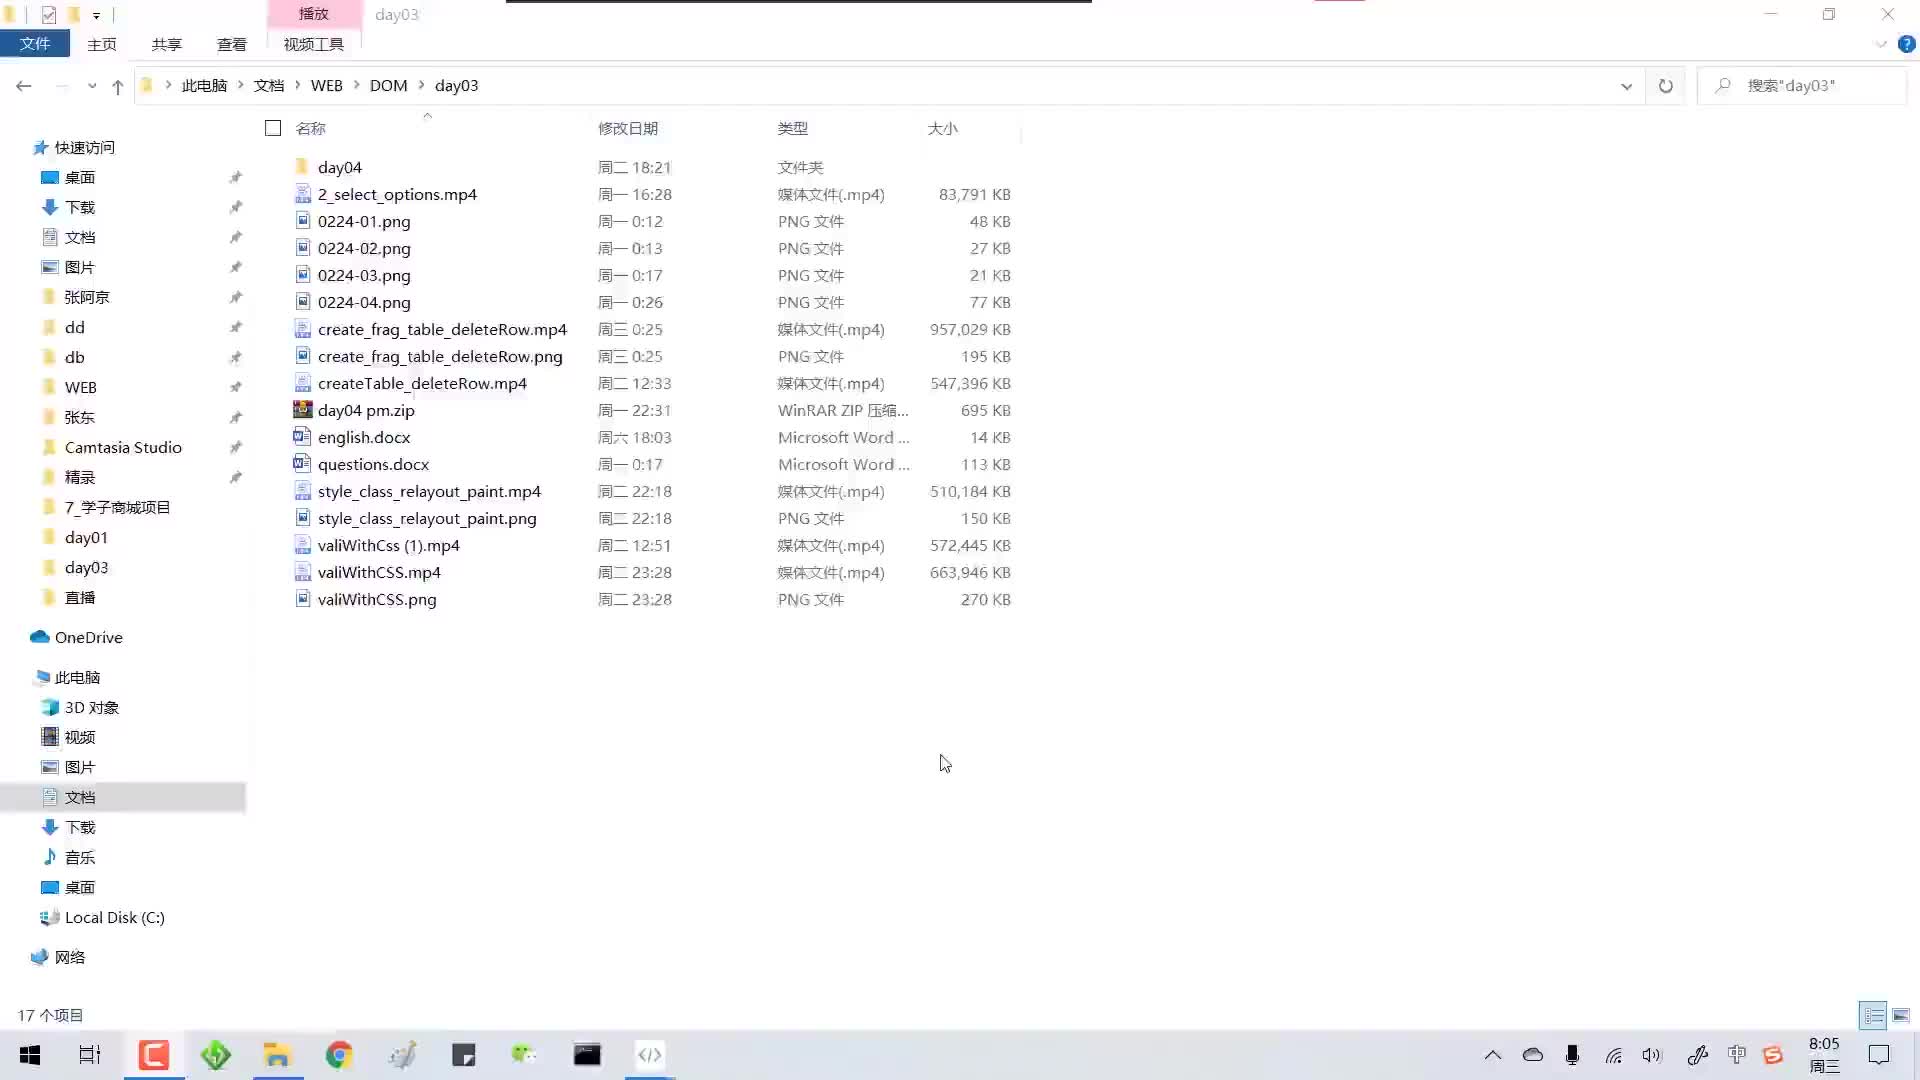Open the quick access toolbar dropdown

tap(96, 15)
